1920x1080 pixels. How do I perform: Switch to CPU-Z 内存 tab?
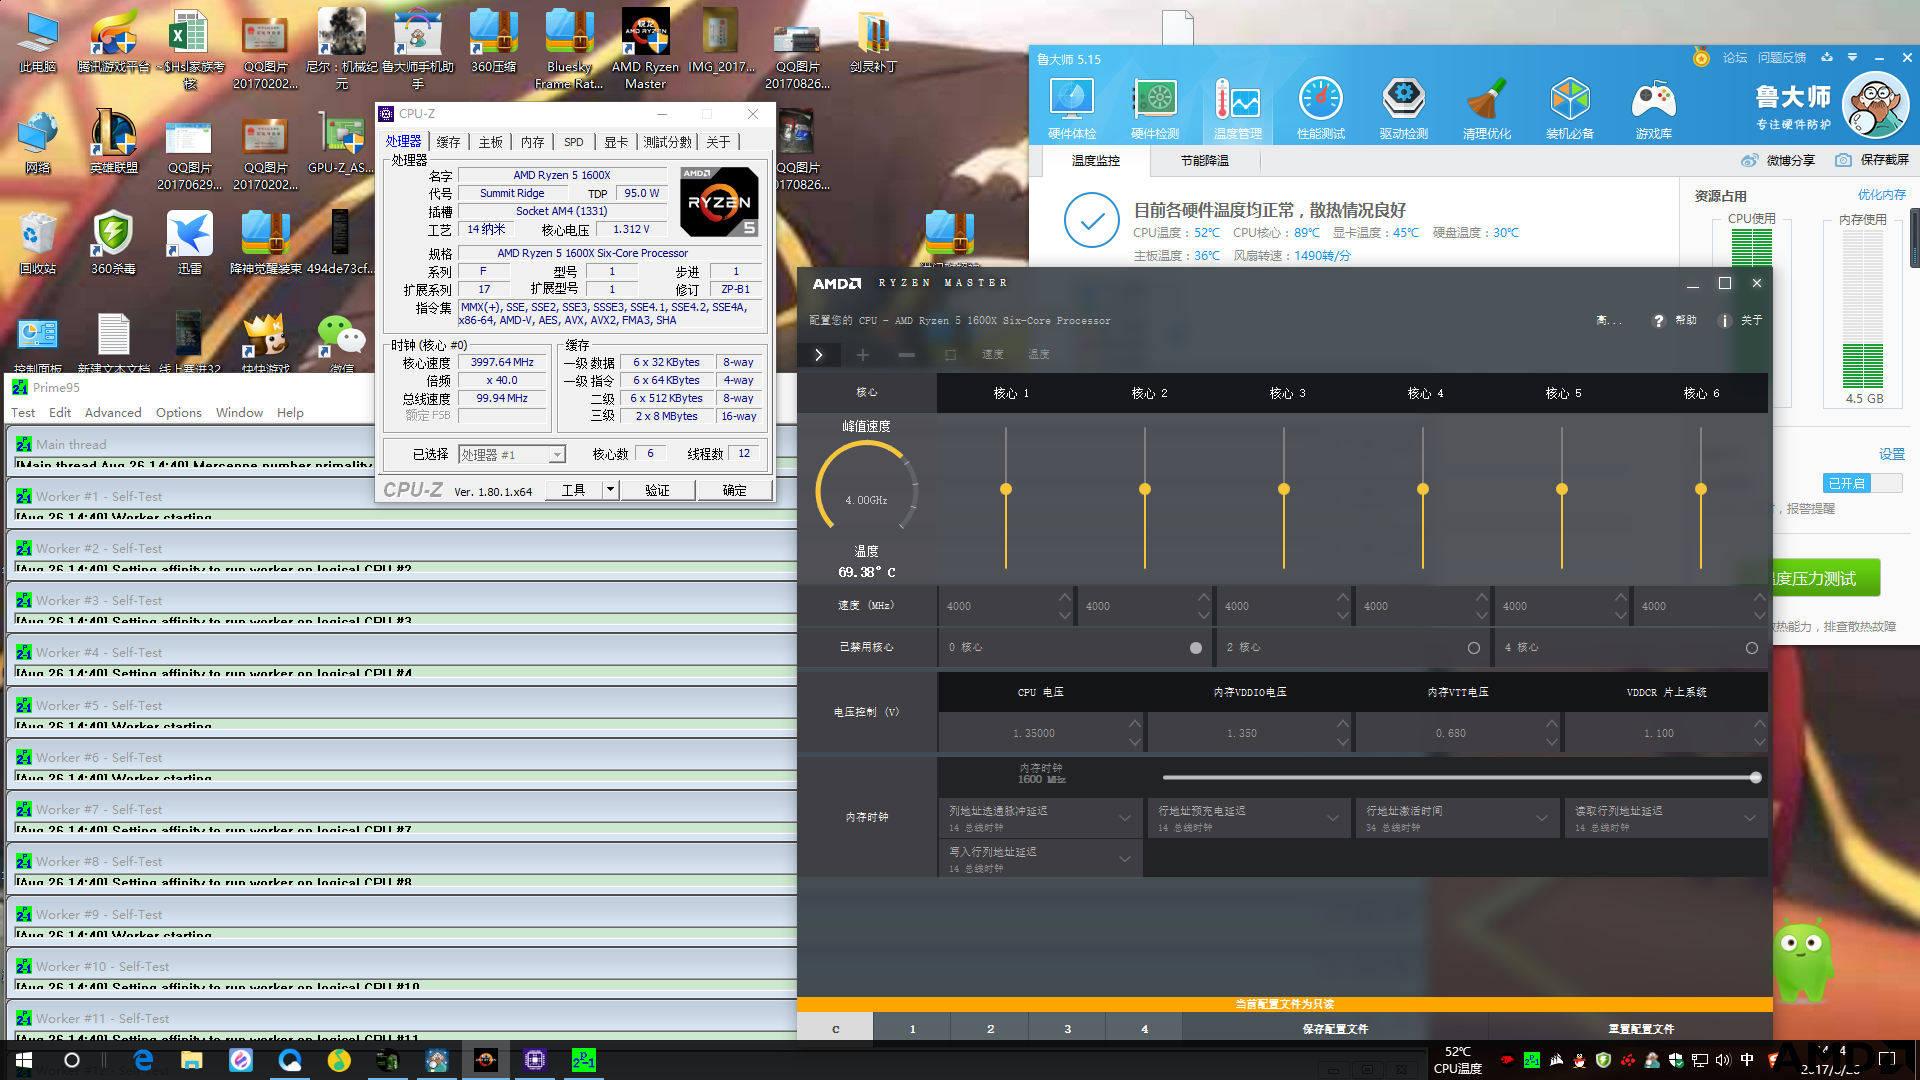[532, 142]
